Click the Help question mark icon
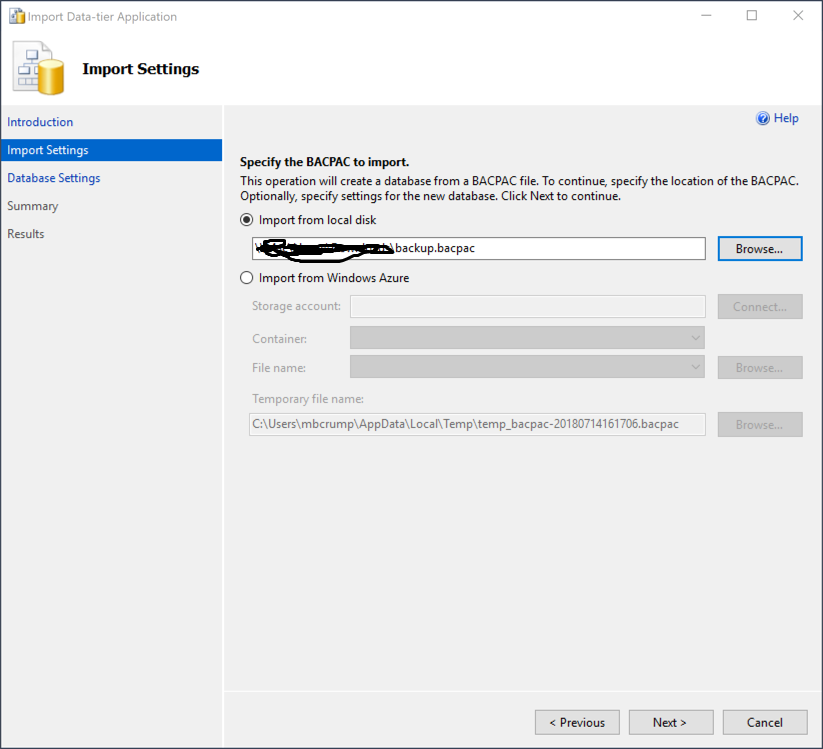The width and height of the screenshot is (823, 749). (764, 118)
